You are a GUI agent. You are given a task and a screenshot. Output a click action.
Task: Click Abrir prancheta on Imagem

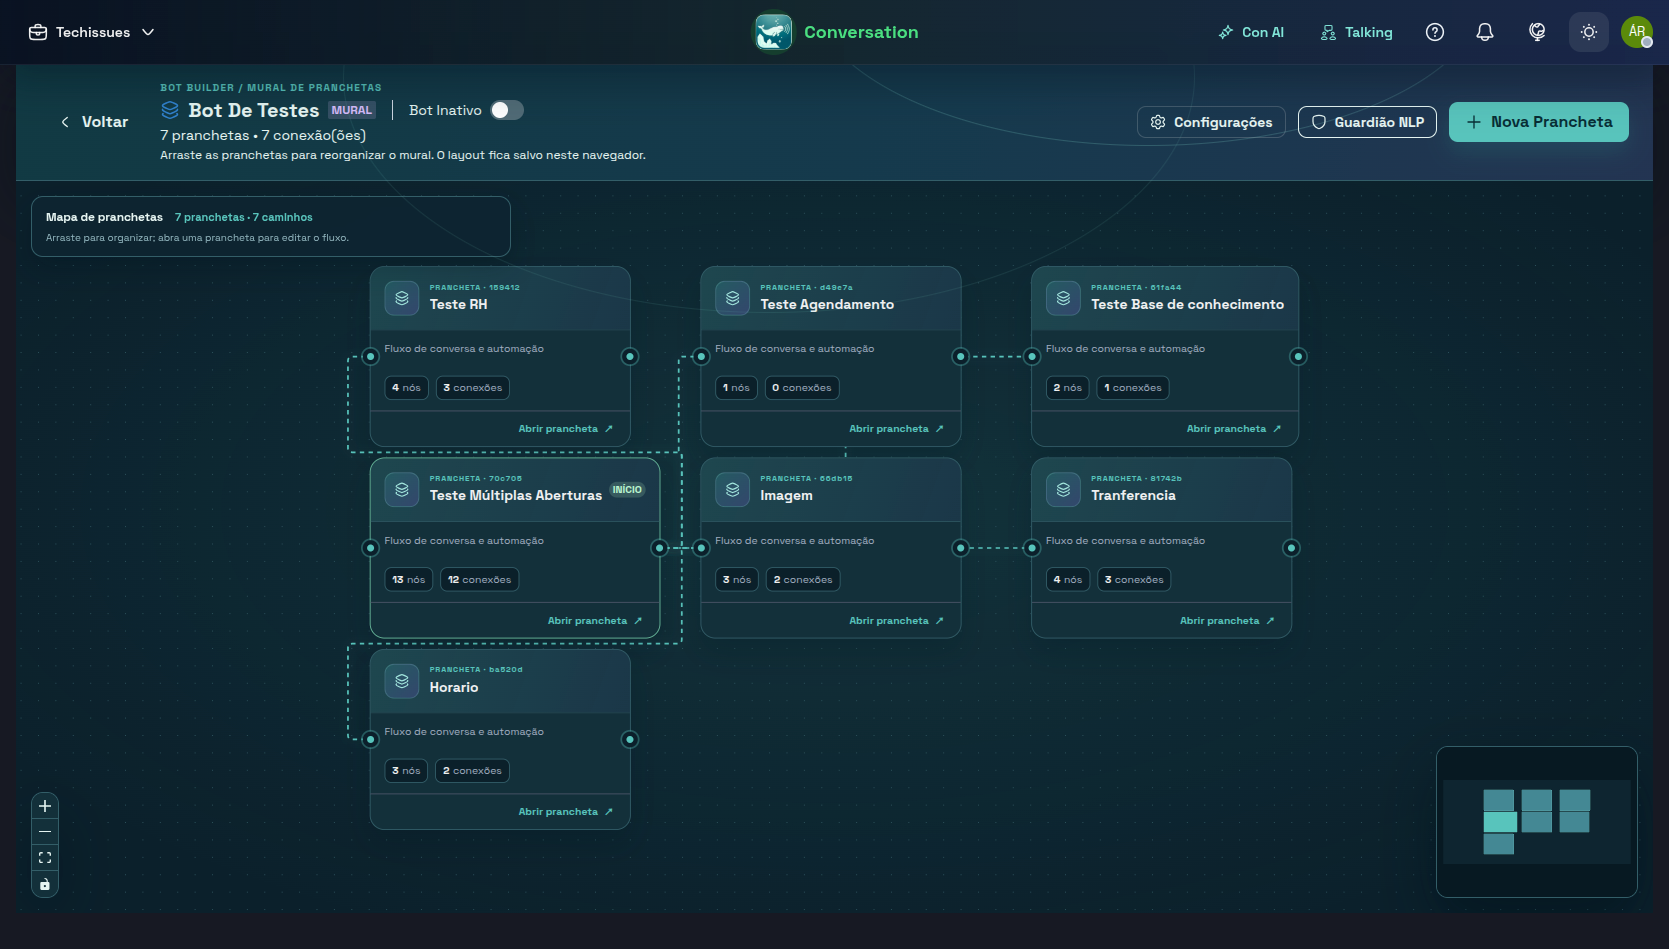[x=897, y=621]
